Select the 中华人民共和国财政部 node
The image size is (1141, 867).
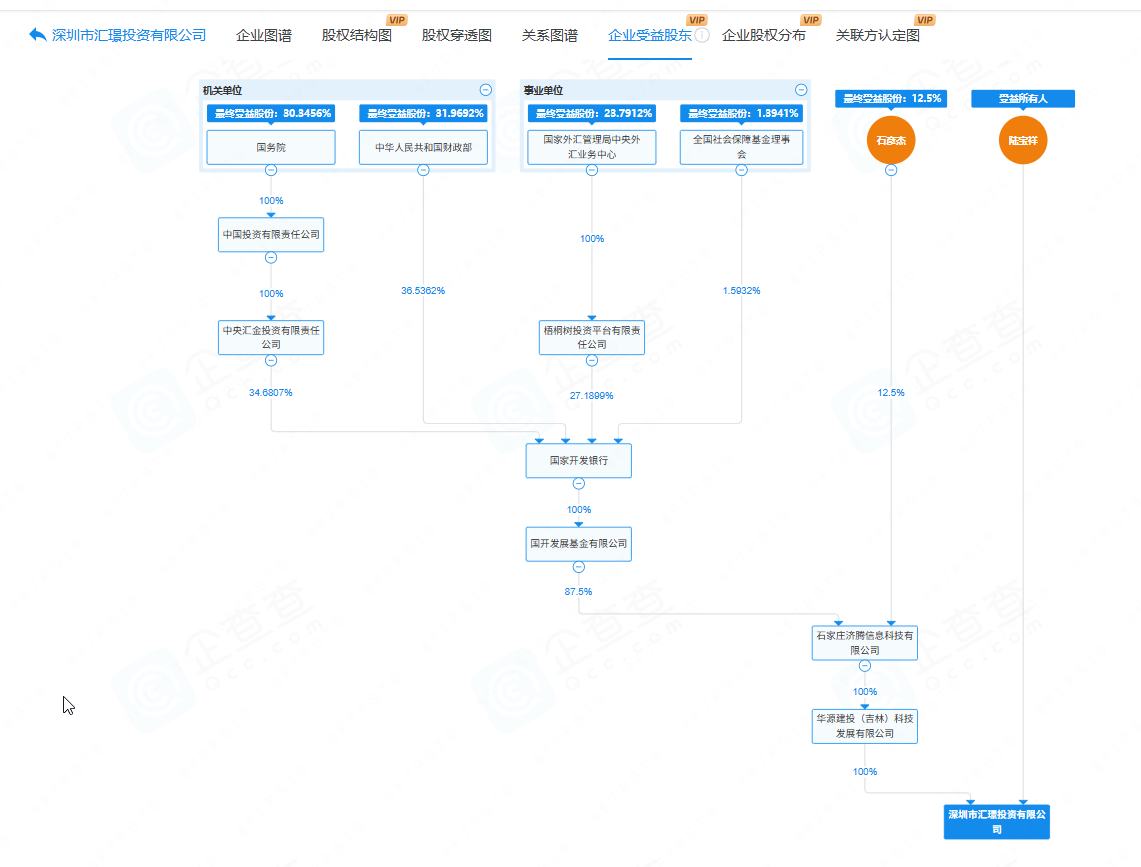(x=423, y=147)
